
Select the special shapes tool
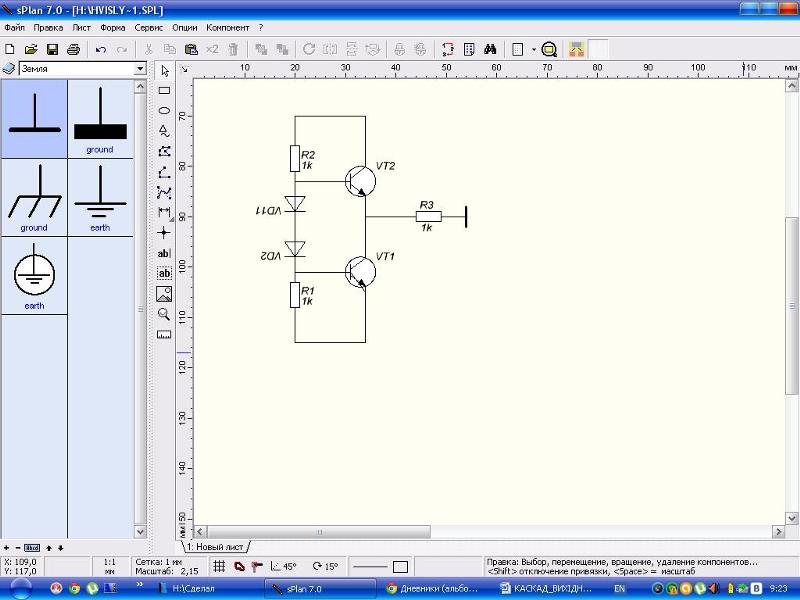point(164,132)
